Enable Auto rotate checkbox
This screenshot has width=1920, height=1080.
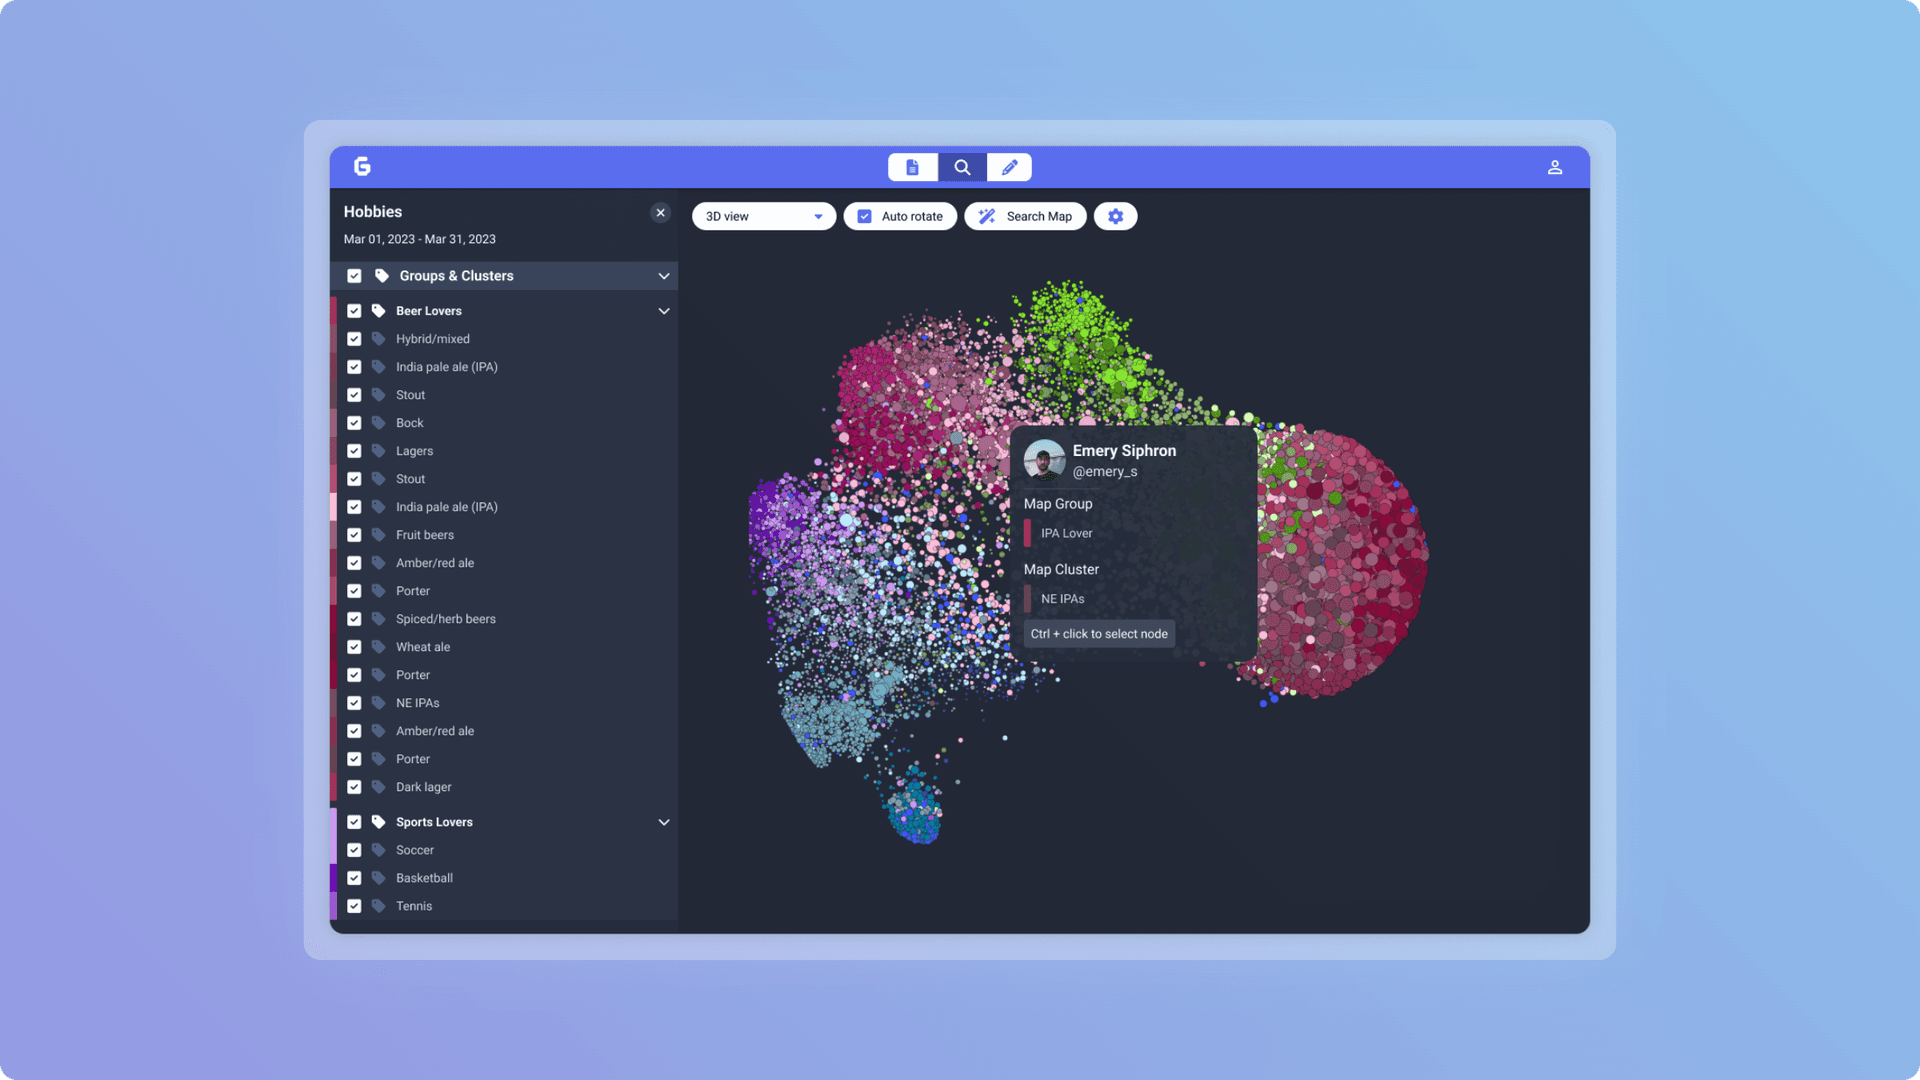(x=864, y=216)
